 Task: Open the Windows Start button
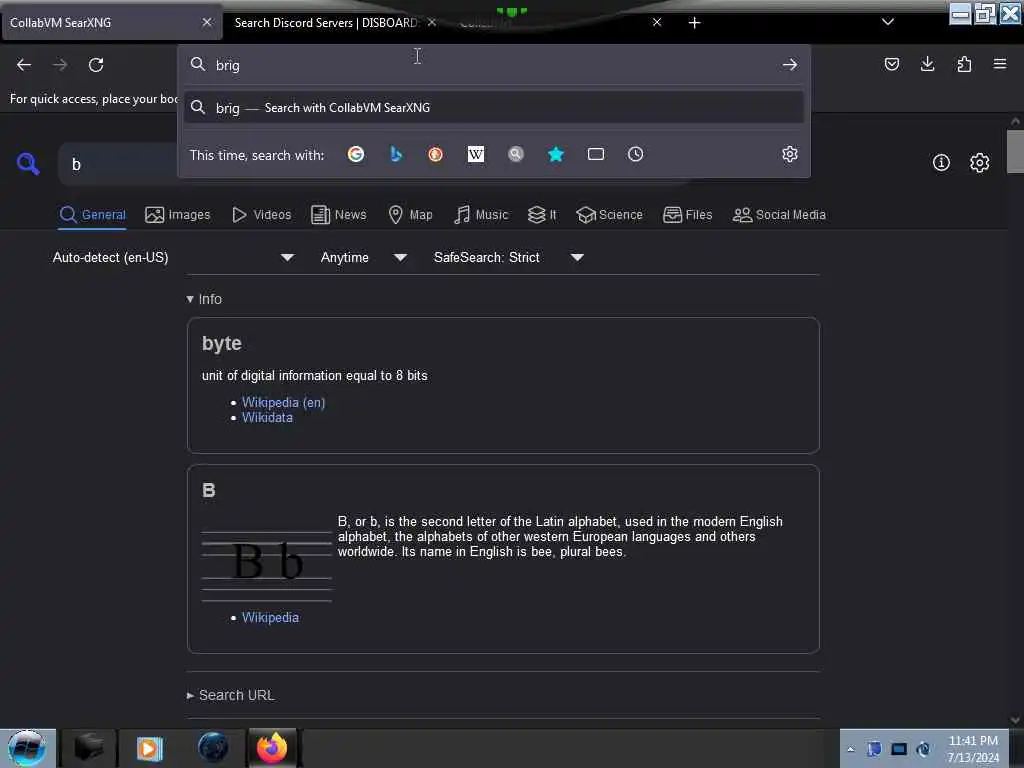coord(27,748)
